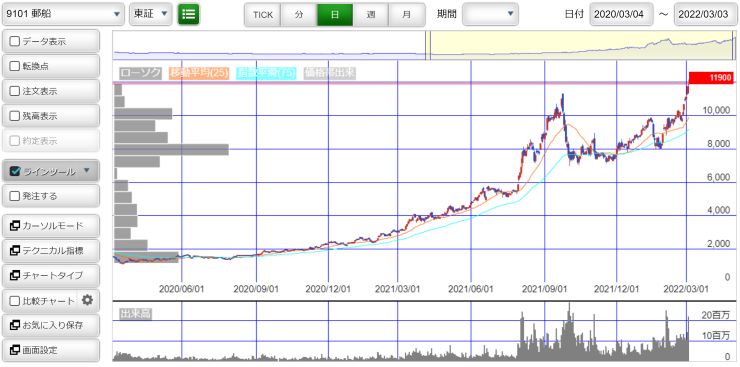
Task: Click the range slider left handle
Action: [x=428, y=46]
